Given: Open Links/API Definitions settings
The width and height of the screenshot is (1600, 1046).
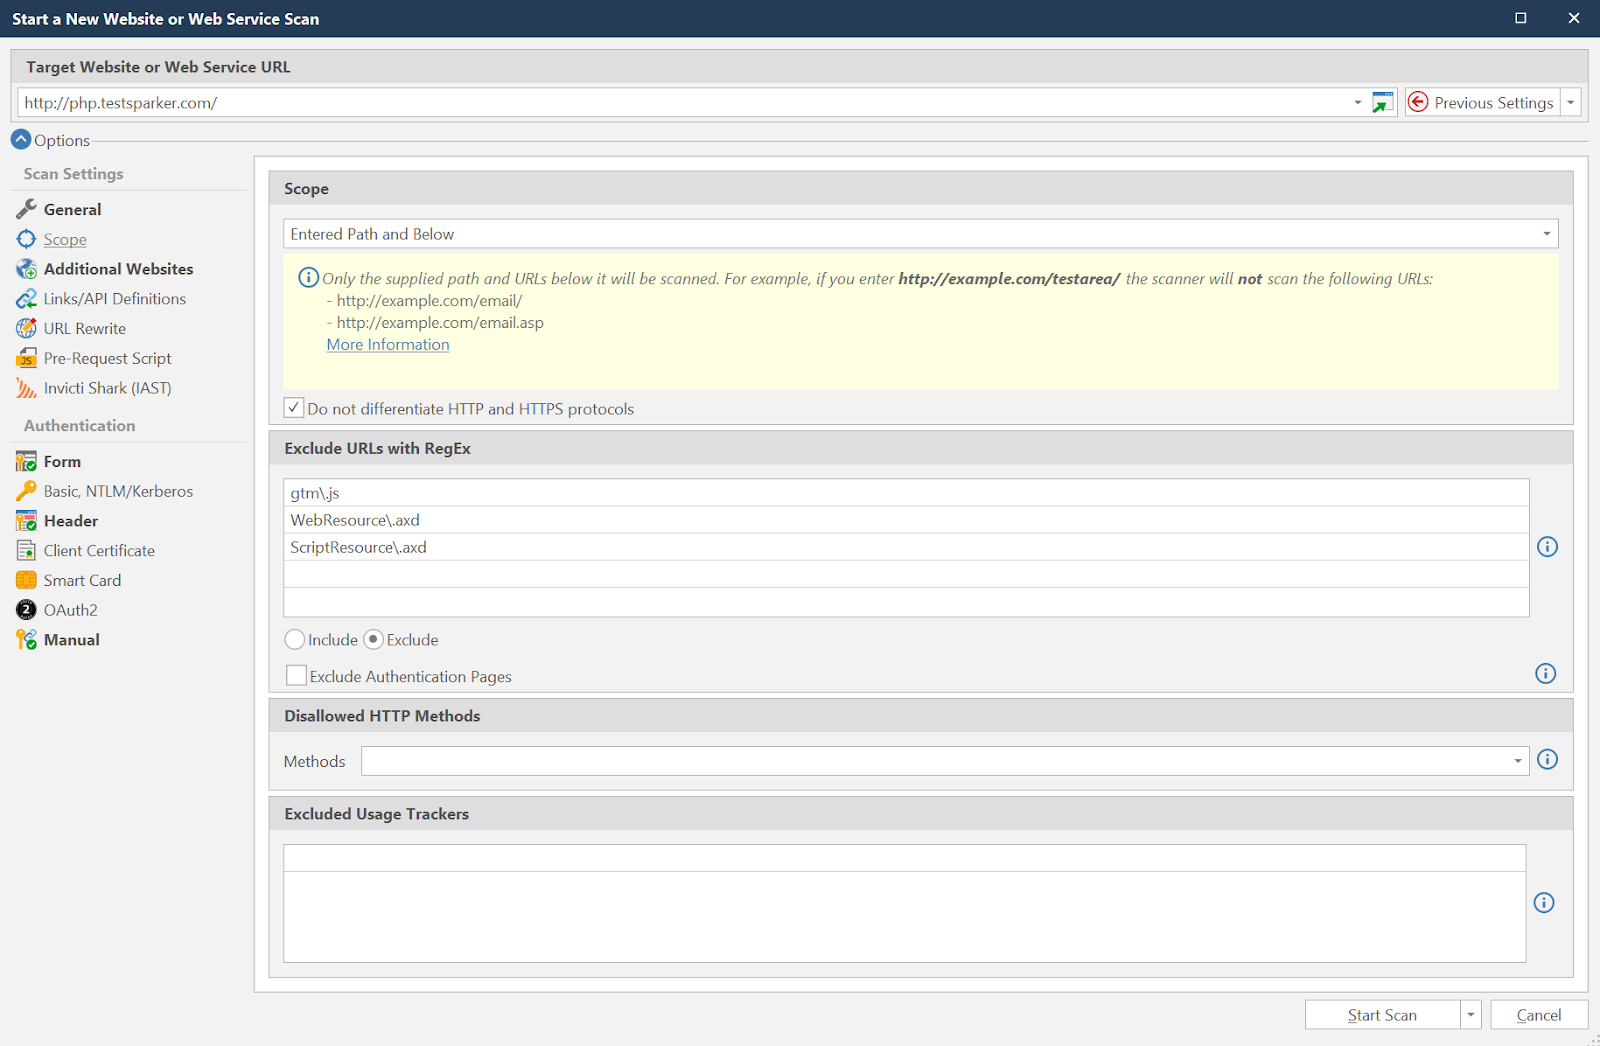Looking at the screenshot, I should pos(113,298).
